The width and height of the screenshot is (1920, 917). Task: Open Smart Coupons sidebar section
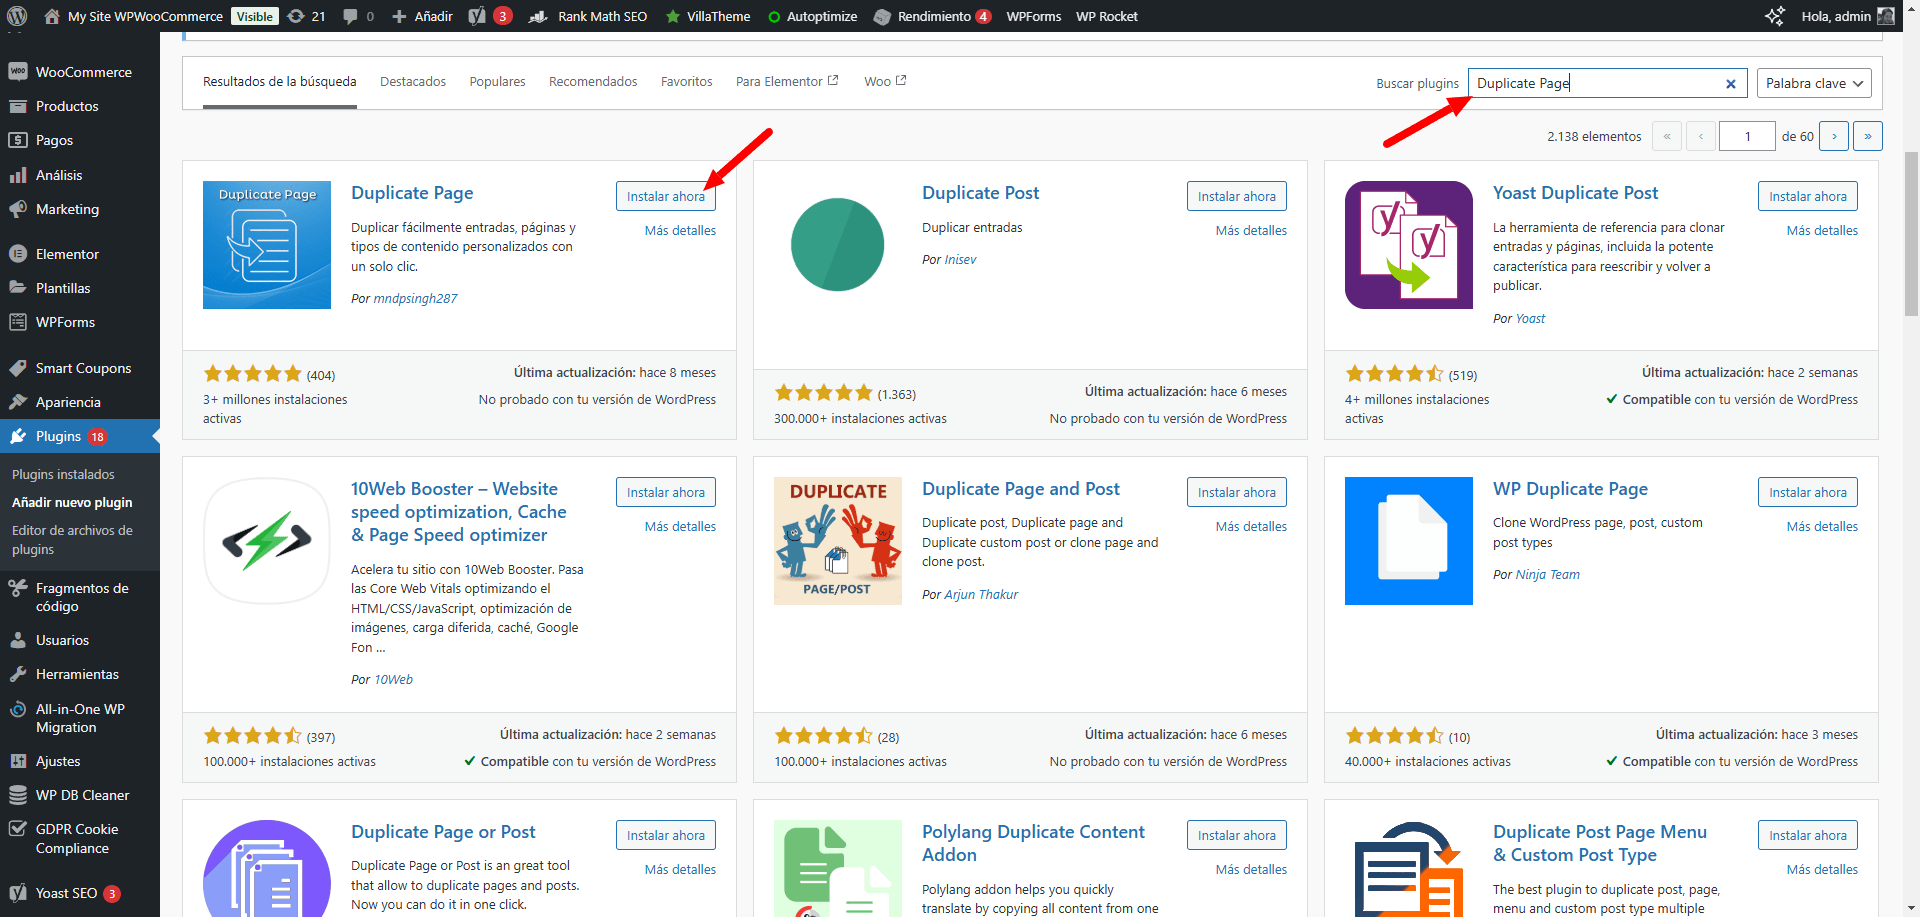point(80,368)
